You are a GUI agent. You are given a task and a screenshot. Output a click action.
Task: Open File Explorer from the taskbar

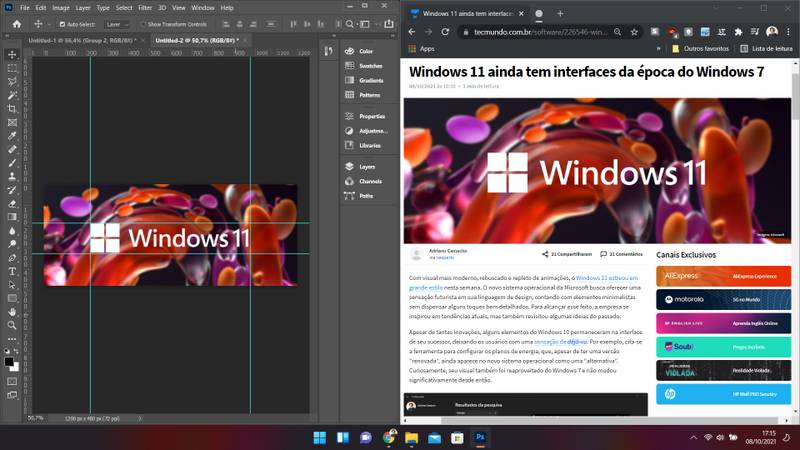[x=412, y=438]
